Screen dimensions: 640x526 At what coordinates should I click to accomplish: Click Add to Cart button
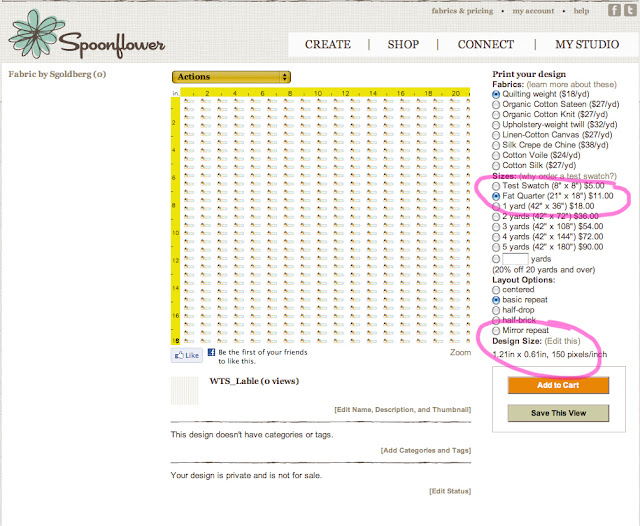(x=558, y=385)
